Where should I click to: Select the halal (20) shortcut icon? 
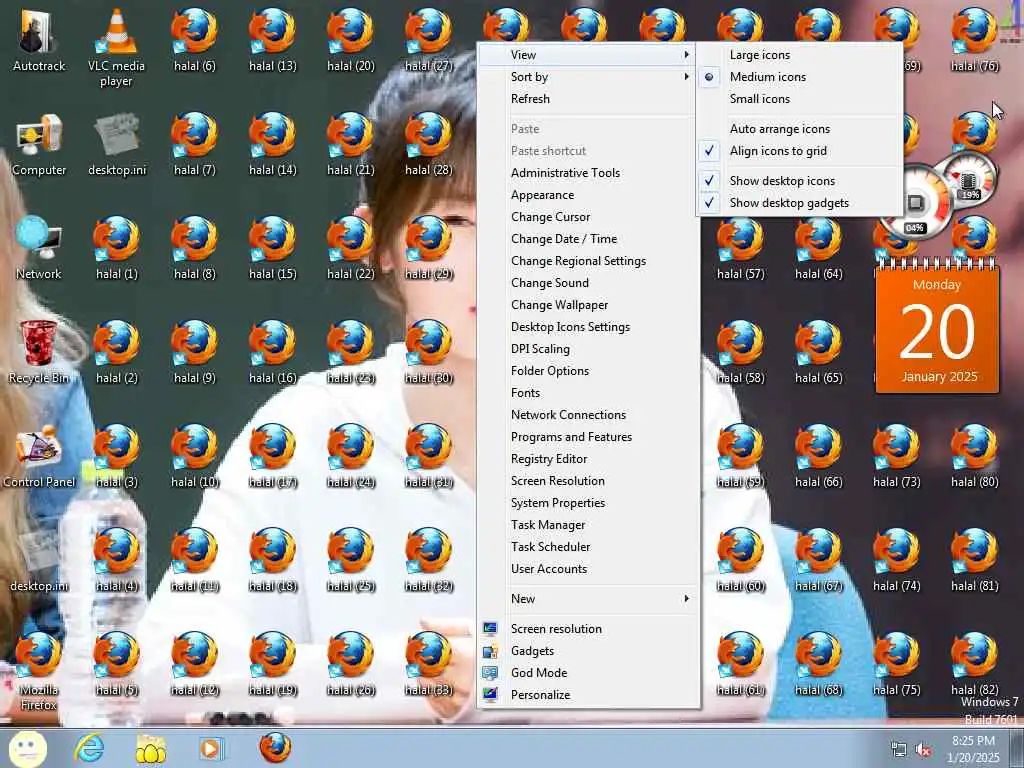351,40
